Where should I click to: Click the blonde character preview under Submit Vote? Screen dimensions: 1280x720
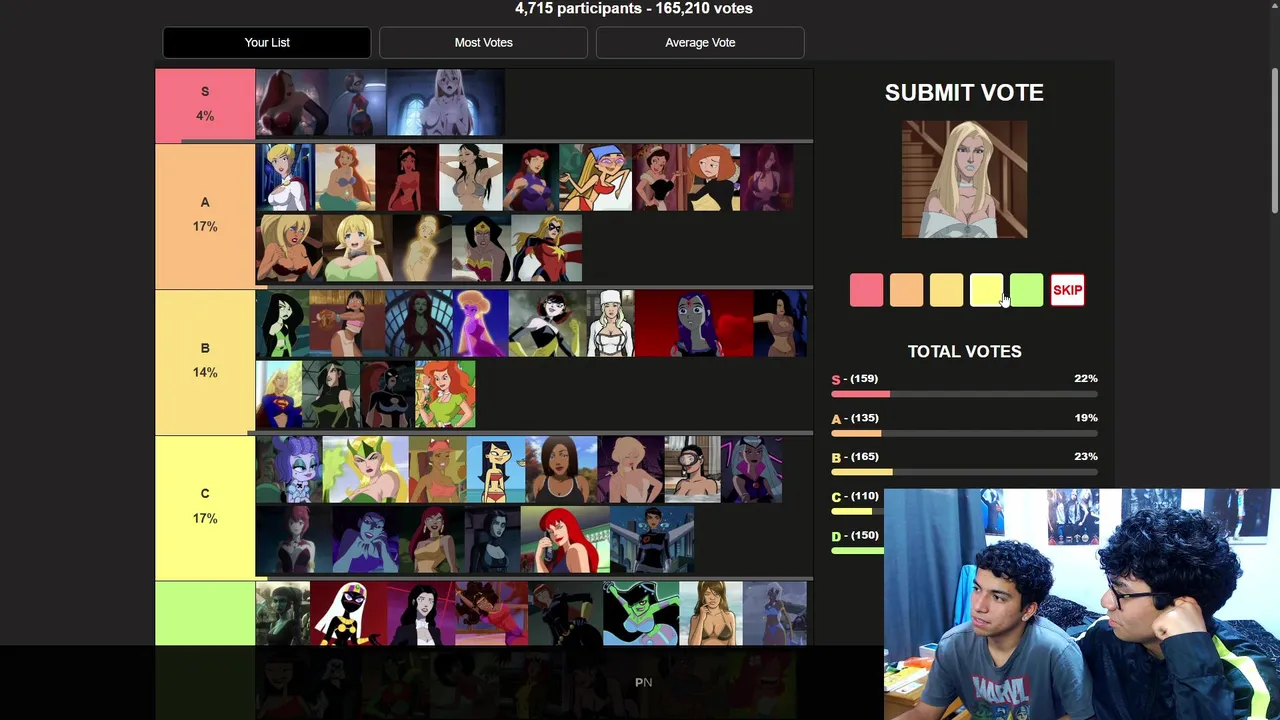[x=964, y=180]
